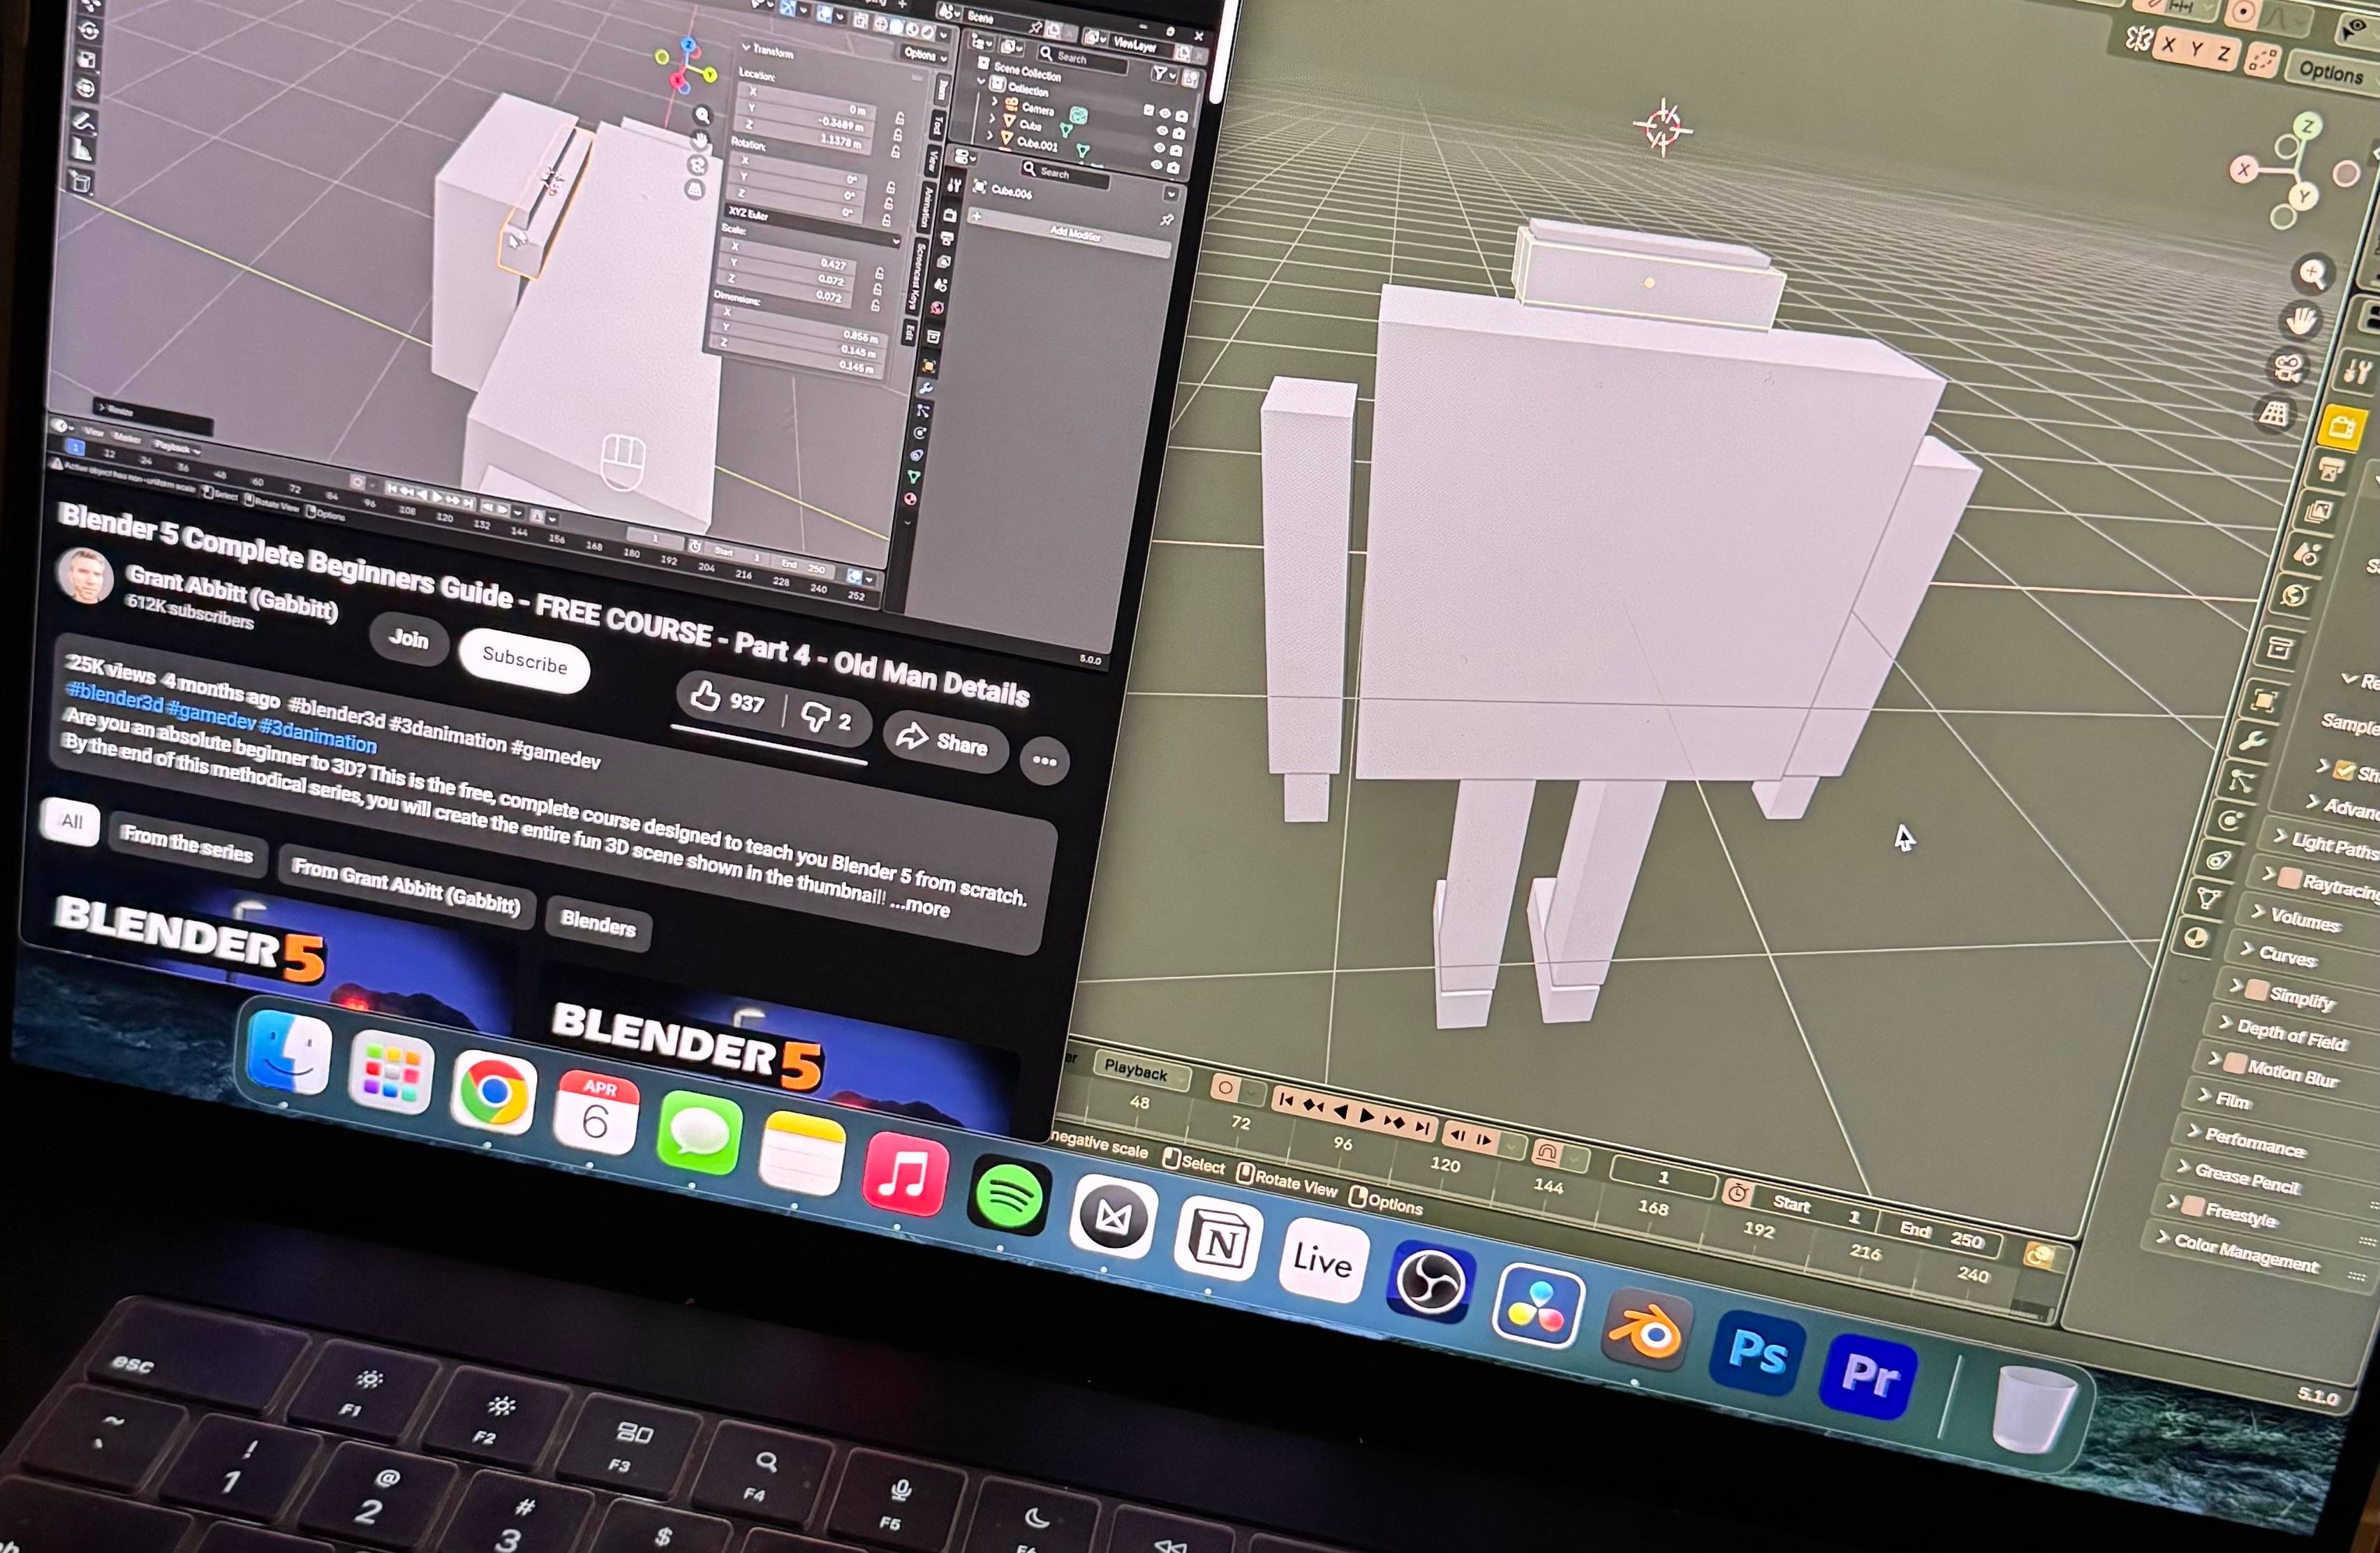Click the X axis on the navigation gizmo
Viewport: 2380px width, 1553px height.
[2244, 170]
